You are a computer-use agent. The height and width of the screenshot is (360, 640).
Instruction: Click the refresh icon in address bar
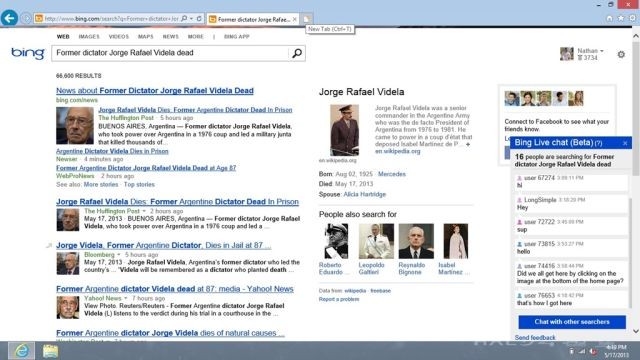click(x=199, y=18)
